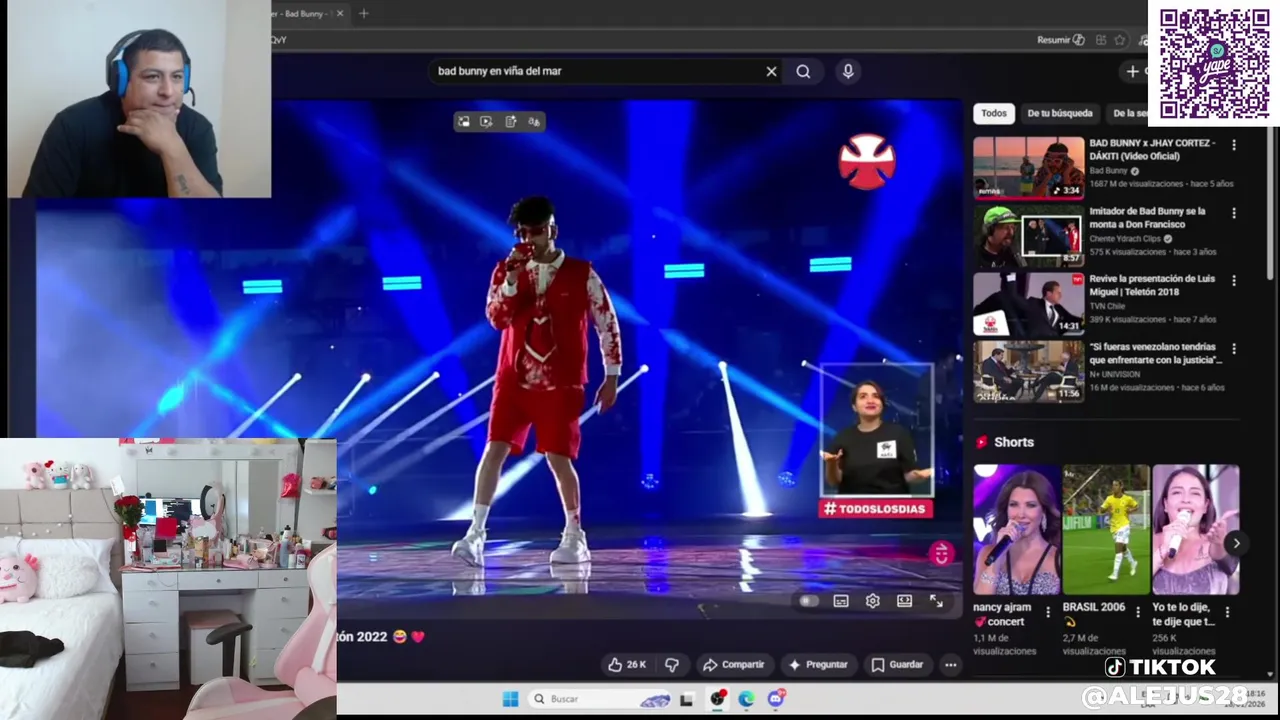Click the Preguntar button

tap(818, 664)
